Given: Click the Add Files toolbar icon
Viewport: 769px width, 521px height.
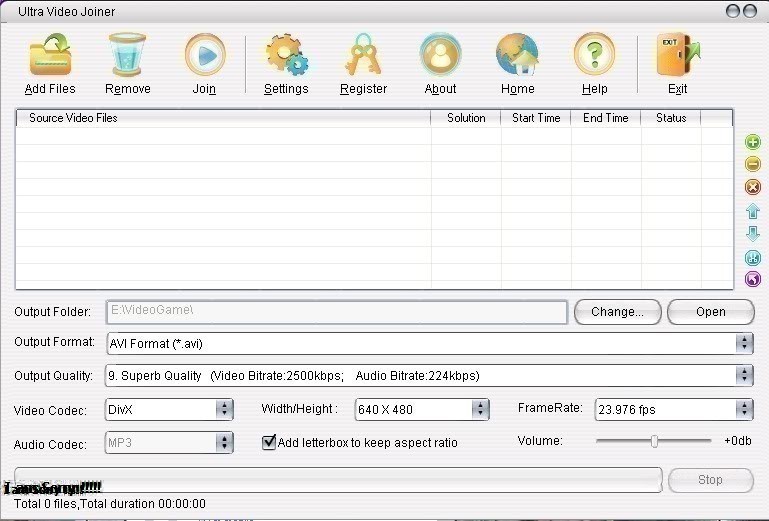Looking at the screenshot, I should pyautogui.click(x=50, y=56).
